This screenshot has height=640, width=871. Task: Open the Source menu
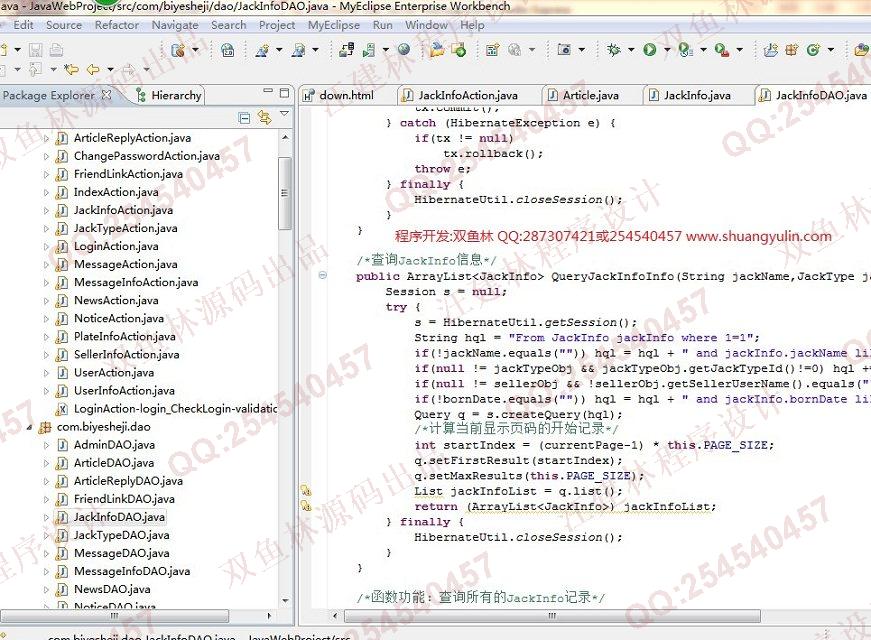click(64, 25)
